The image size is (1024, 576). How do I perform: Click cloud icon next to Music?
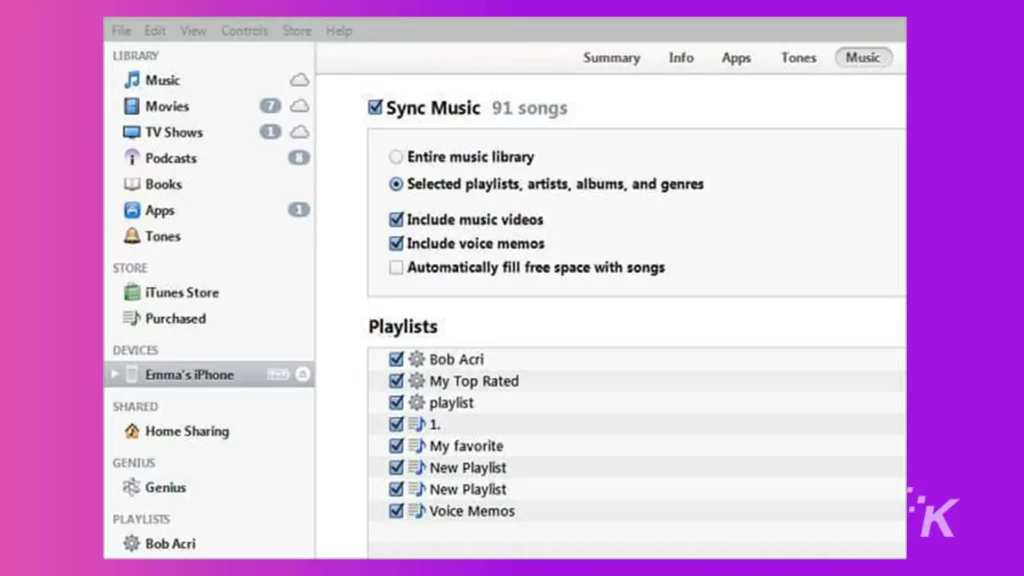[x=299, y=80]
